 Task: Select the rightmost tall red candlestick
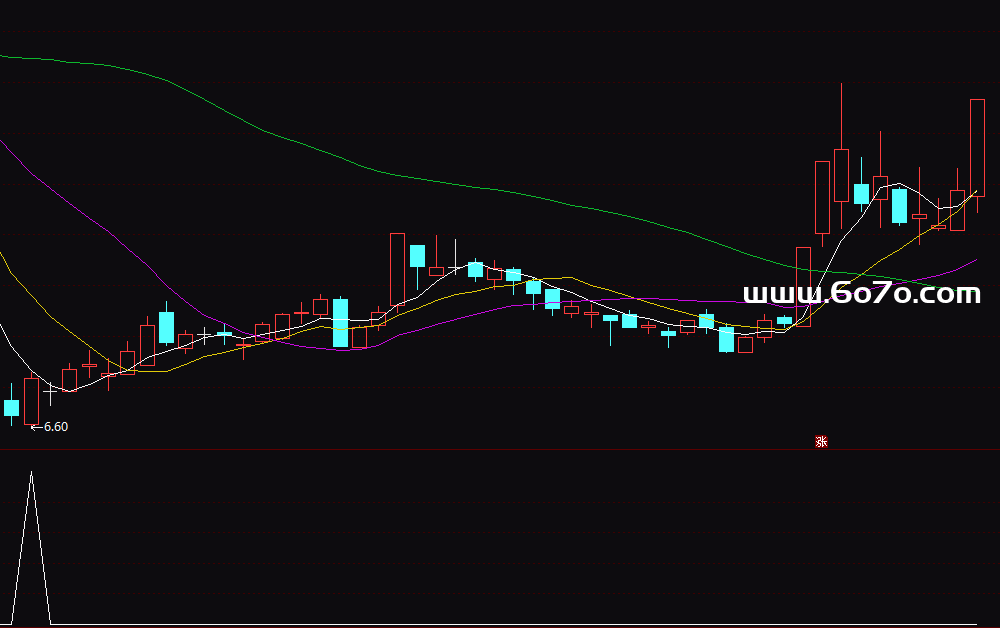click(x=977, y=148)
